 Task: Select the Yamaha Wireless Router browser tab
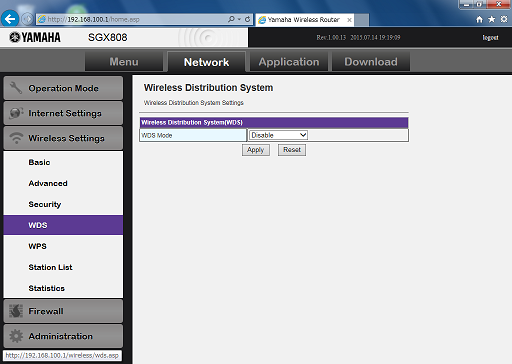point(305,20)
